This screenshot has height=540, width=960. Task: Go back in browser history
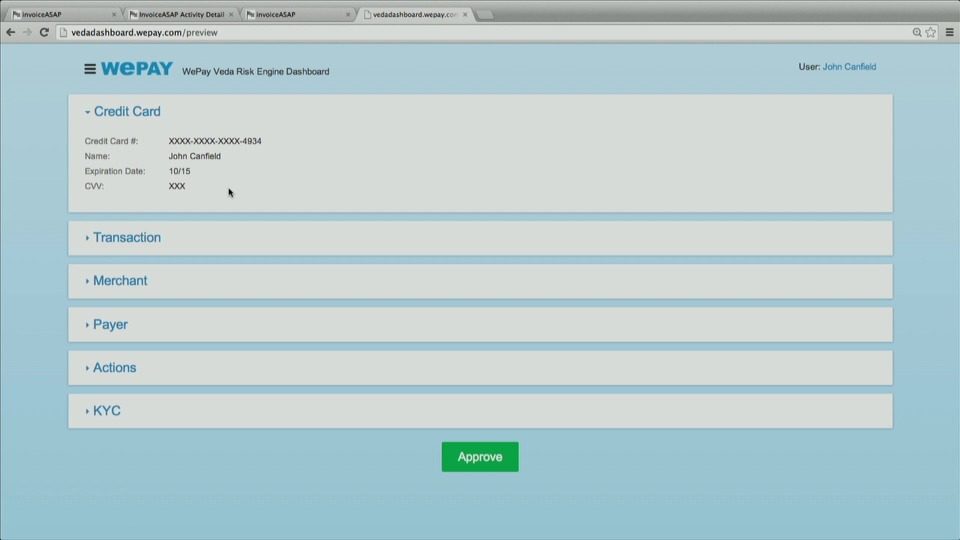(10, 32)
